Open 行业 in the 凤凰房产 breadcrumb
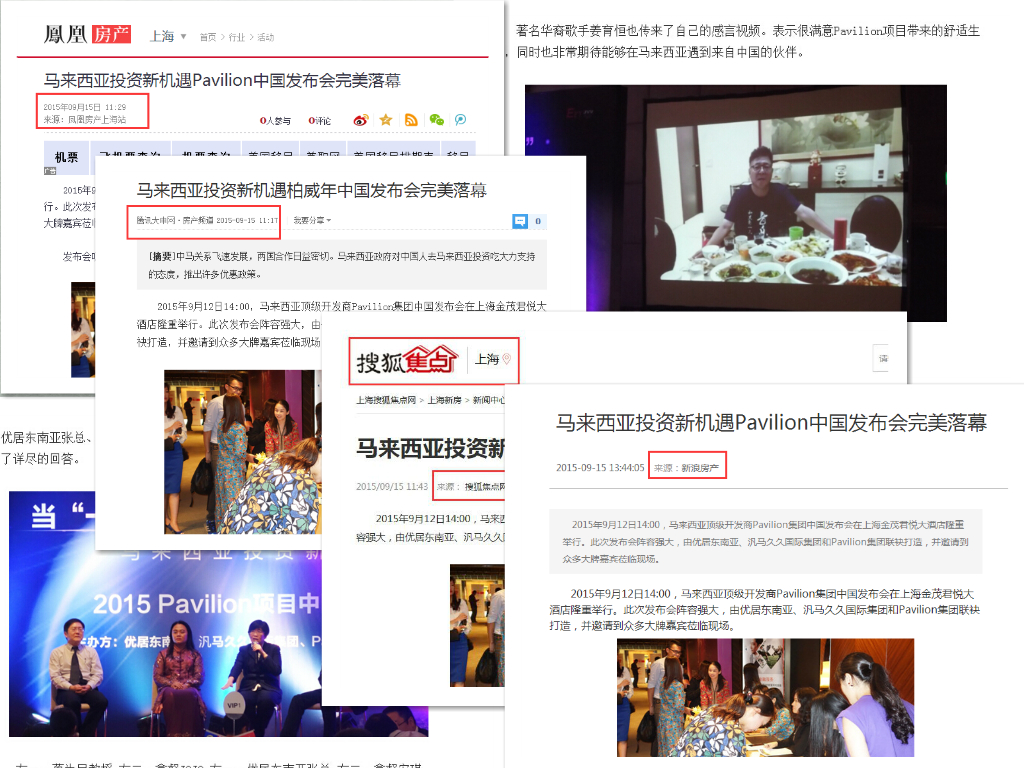 click(x=236, y=37)
